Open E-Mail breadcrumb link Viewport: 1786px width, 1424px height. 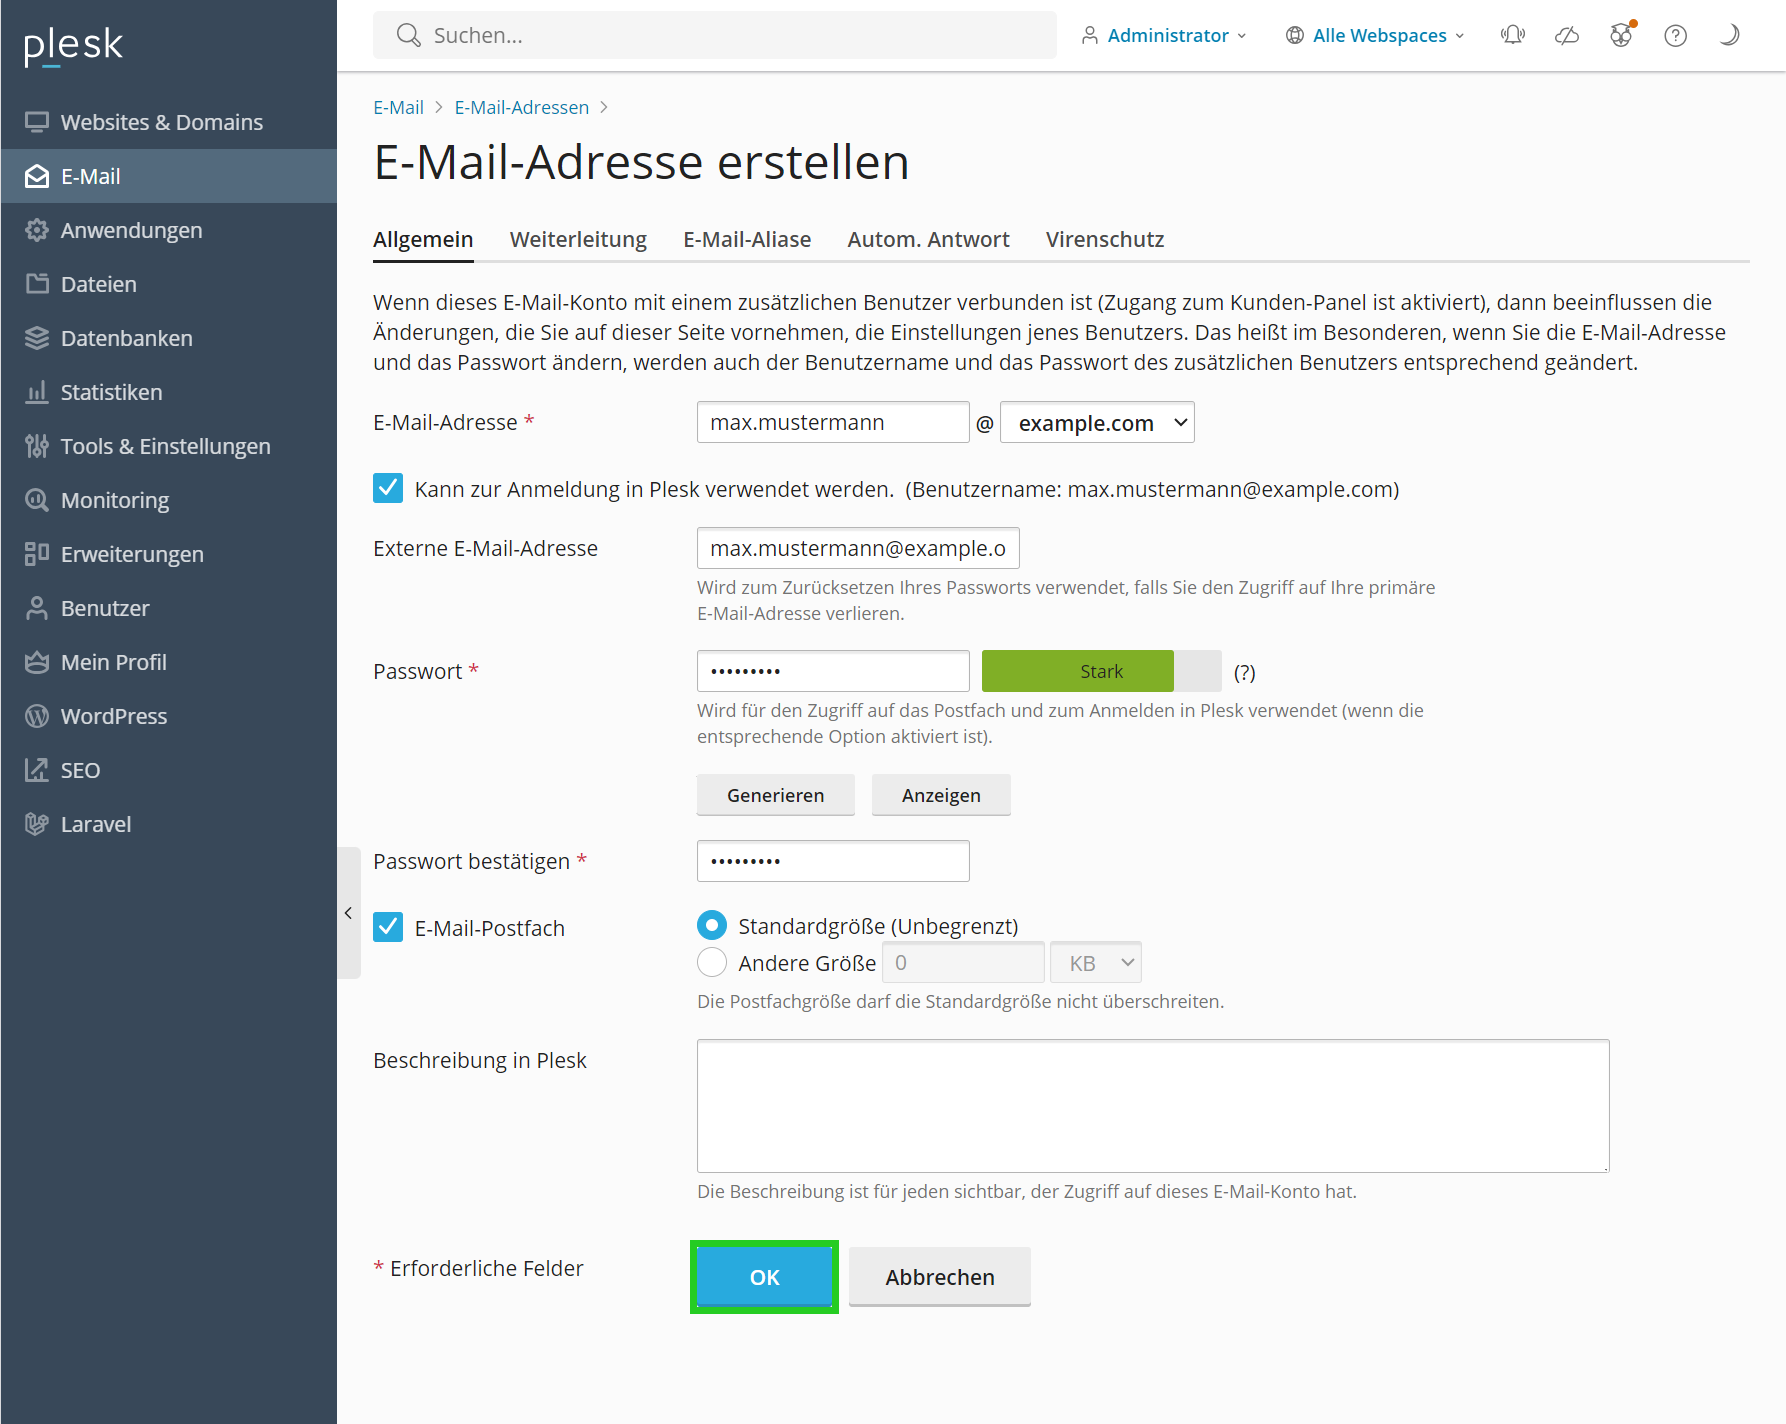tap(398, 107)
